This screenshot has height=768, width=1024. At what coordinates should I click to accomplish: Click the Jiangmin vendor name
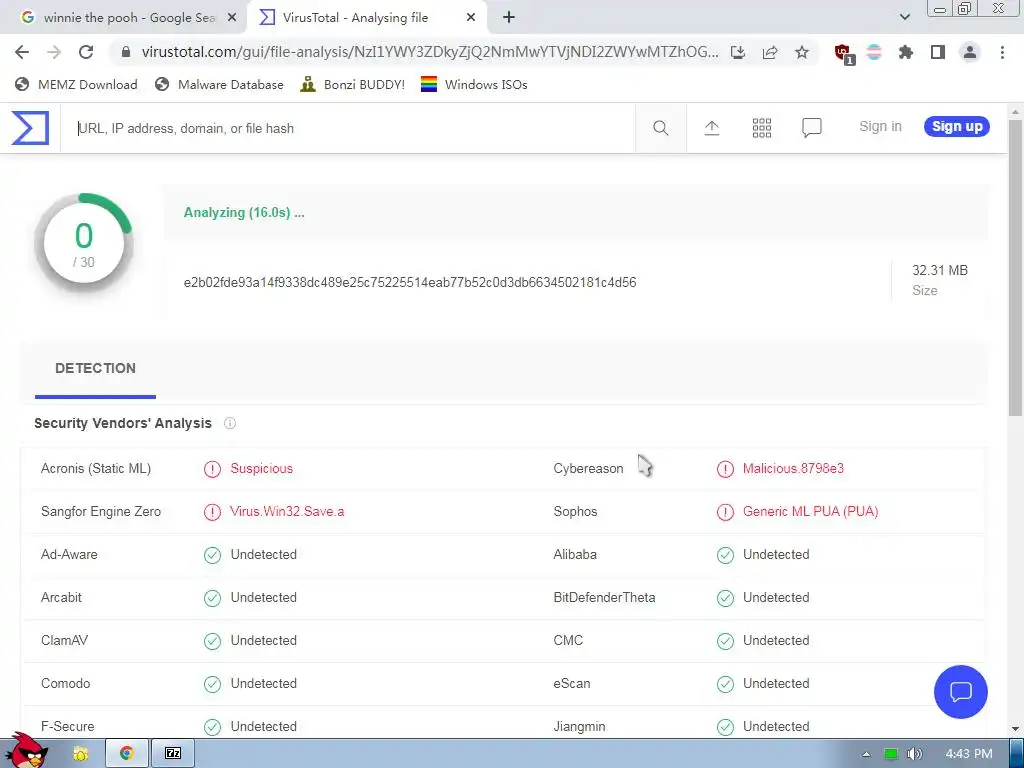click(579, 727)
